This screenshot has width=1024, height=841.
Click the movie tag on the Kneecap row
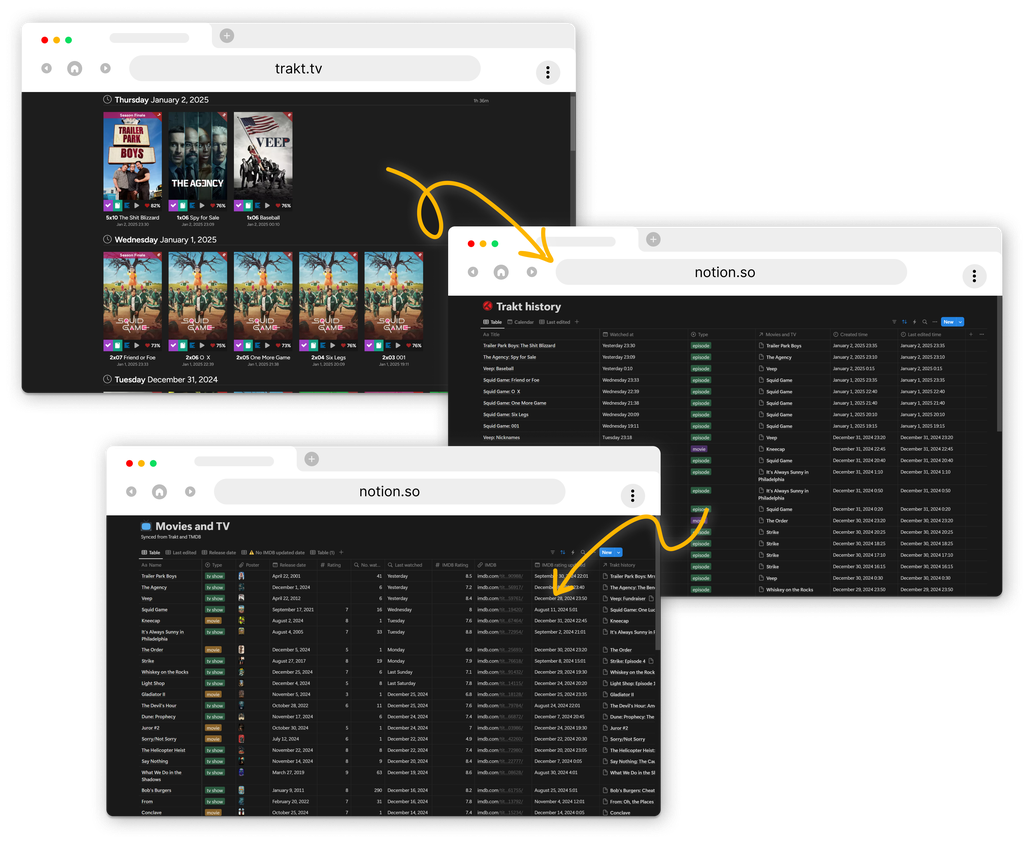click(699, 449)
